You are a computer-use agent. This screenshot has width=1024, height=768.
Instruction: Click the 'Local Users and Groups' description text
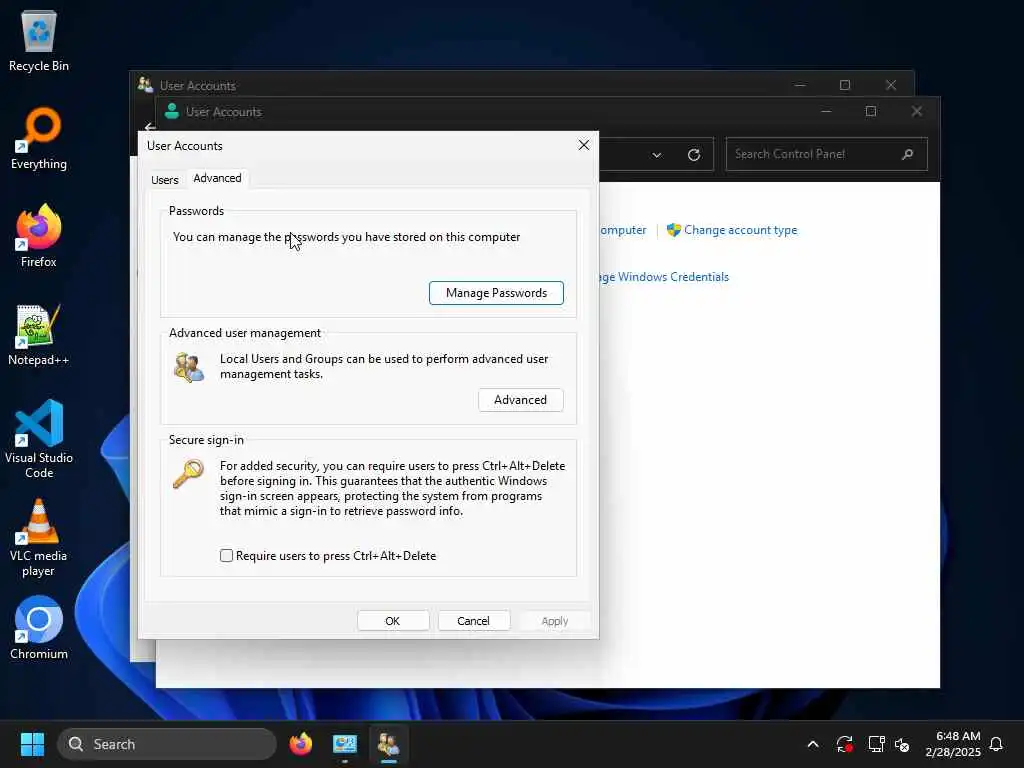point(384,366)
